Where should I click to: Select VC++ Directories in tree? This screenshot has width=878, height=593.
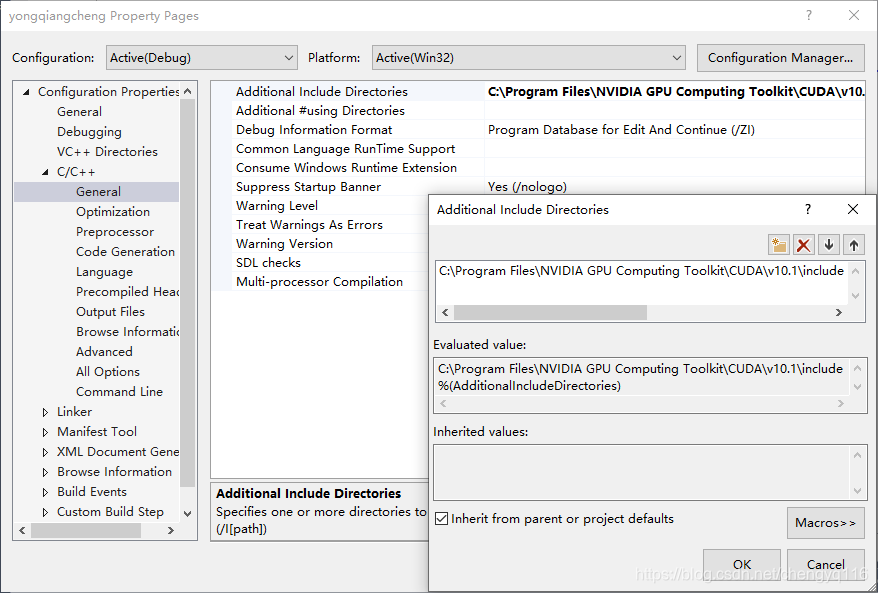tap(108, 152)
